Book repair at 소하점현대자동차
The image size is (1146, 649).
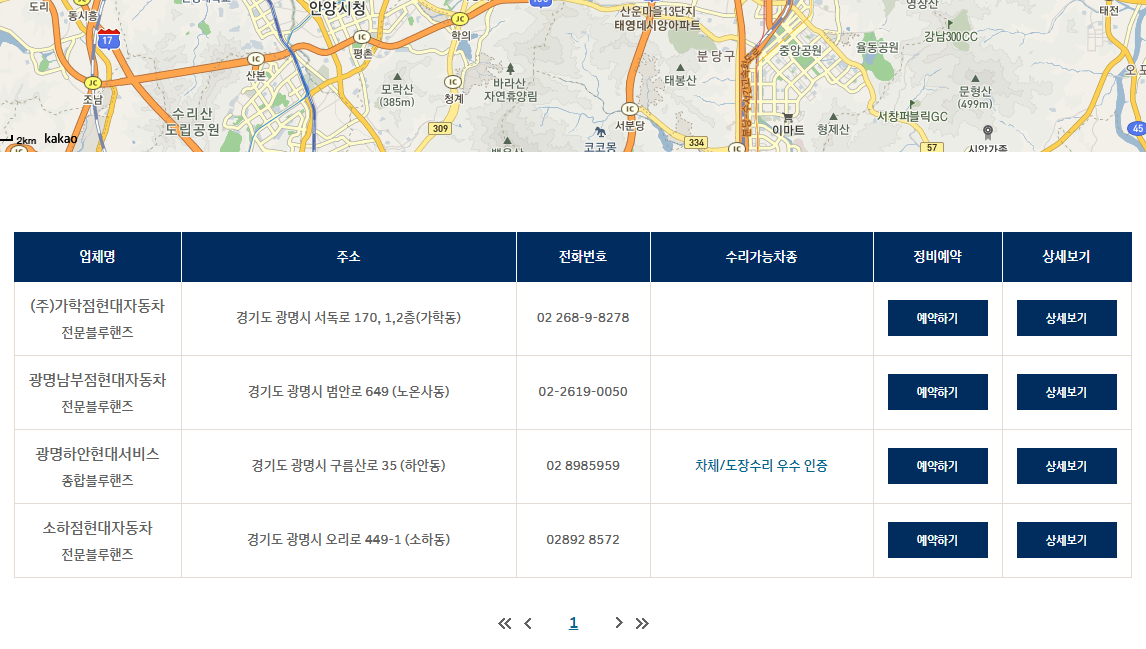[x=938, y=539]
